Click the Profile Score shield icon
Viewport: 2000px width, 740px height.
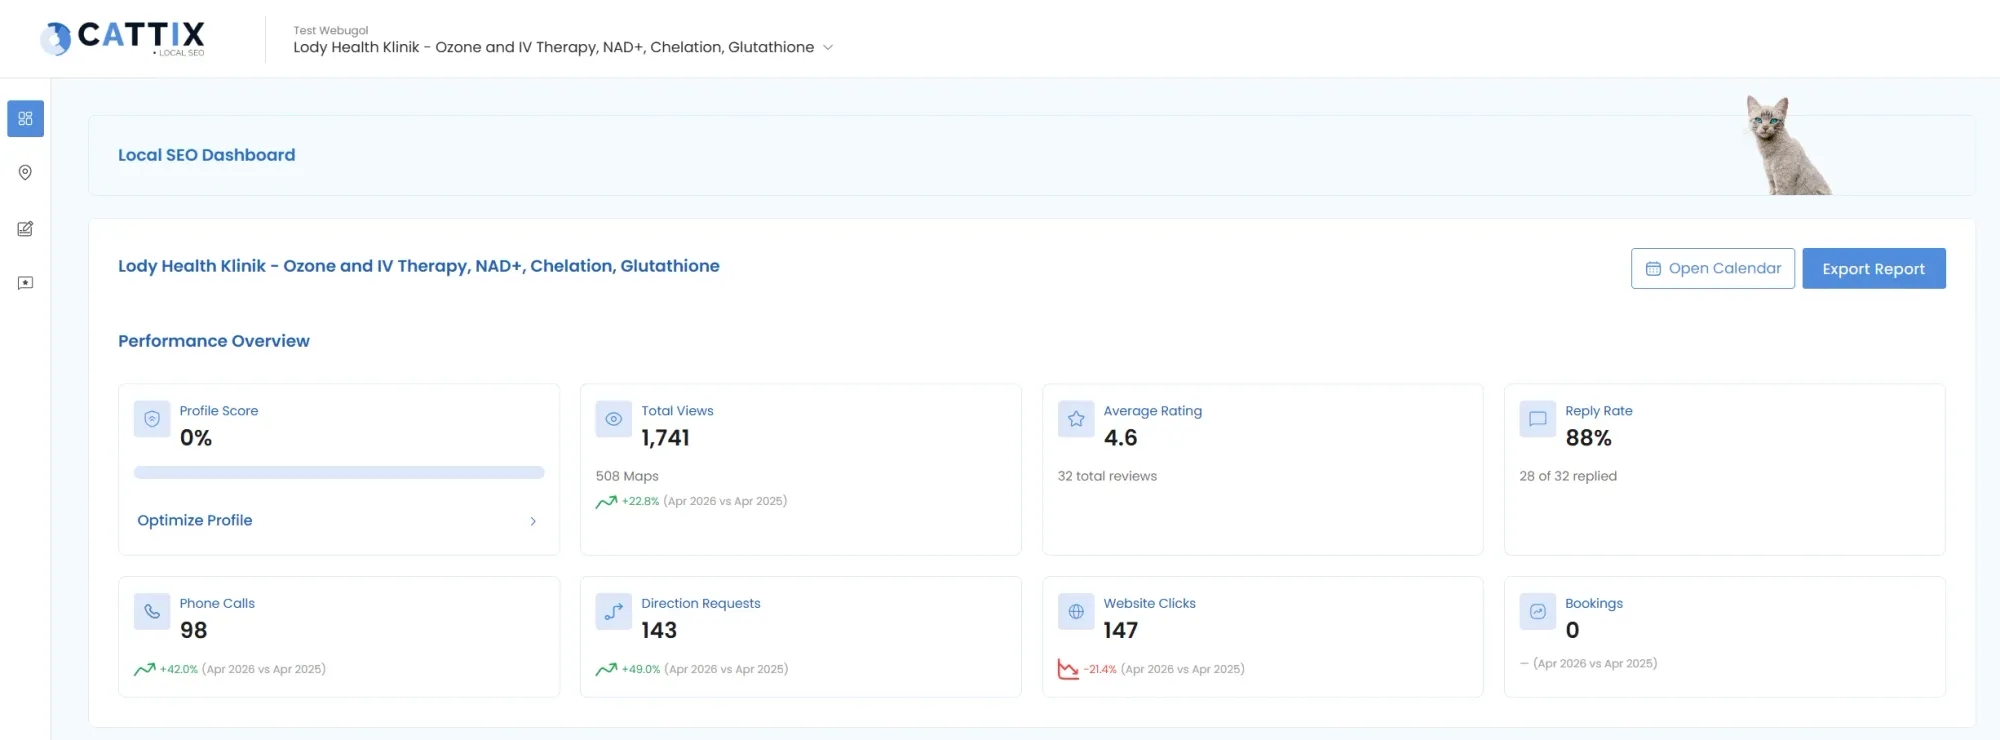[152, 419]
